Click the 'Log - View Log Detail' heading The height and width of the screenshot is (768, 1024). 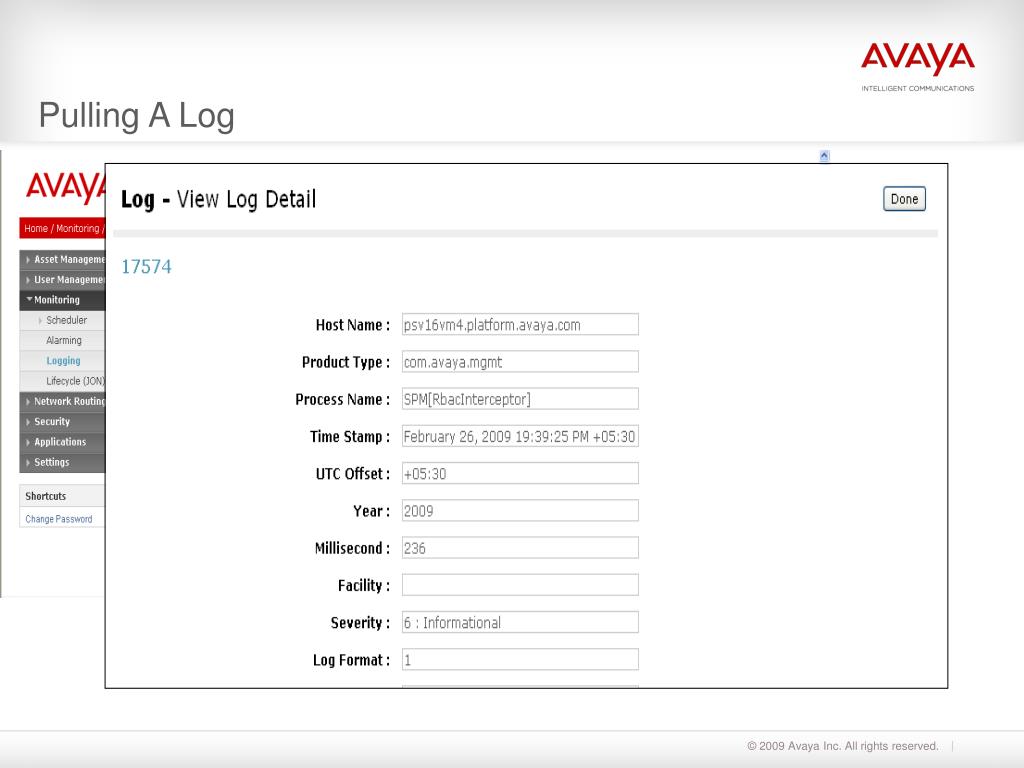click(x=219, y=199)
